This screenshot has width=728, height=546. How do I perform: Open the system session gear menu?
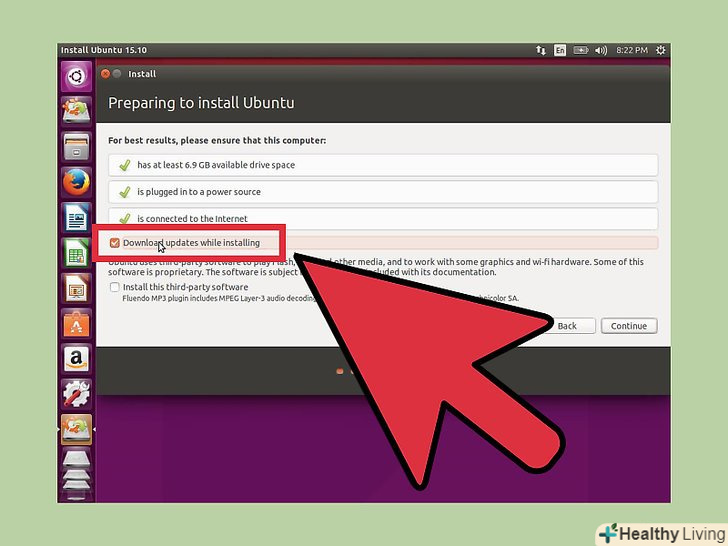(x=661, y=50)
